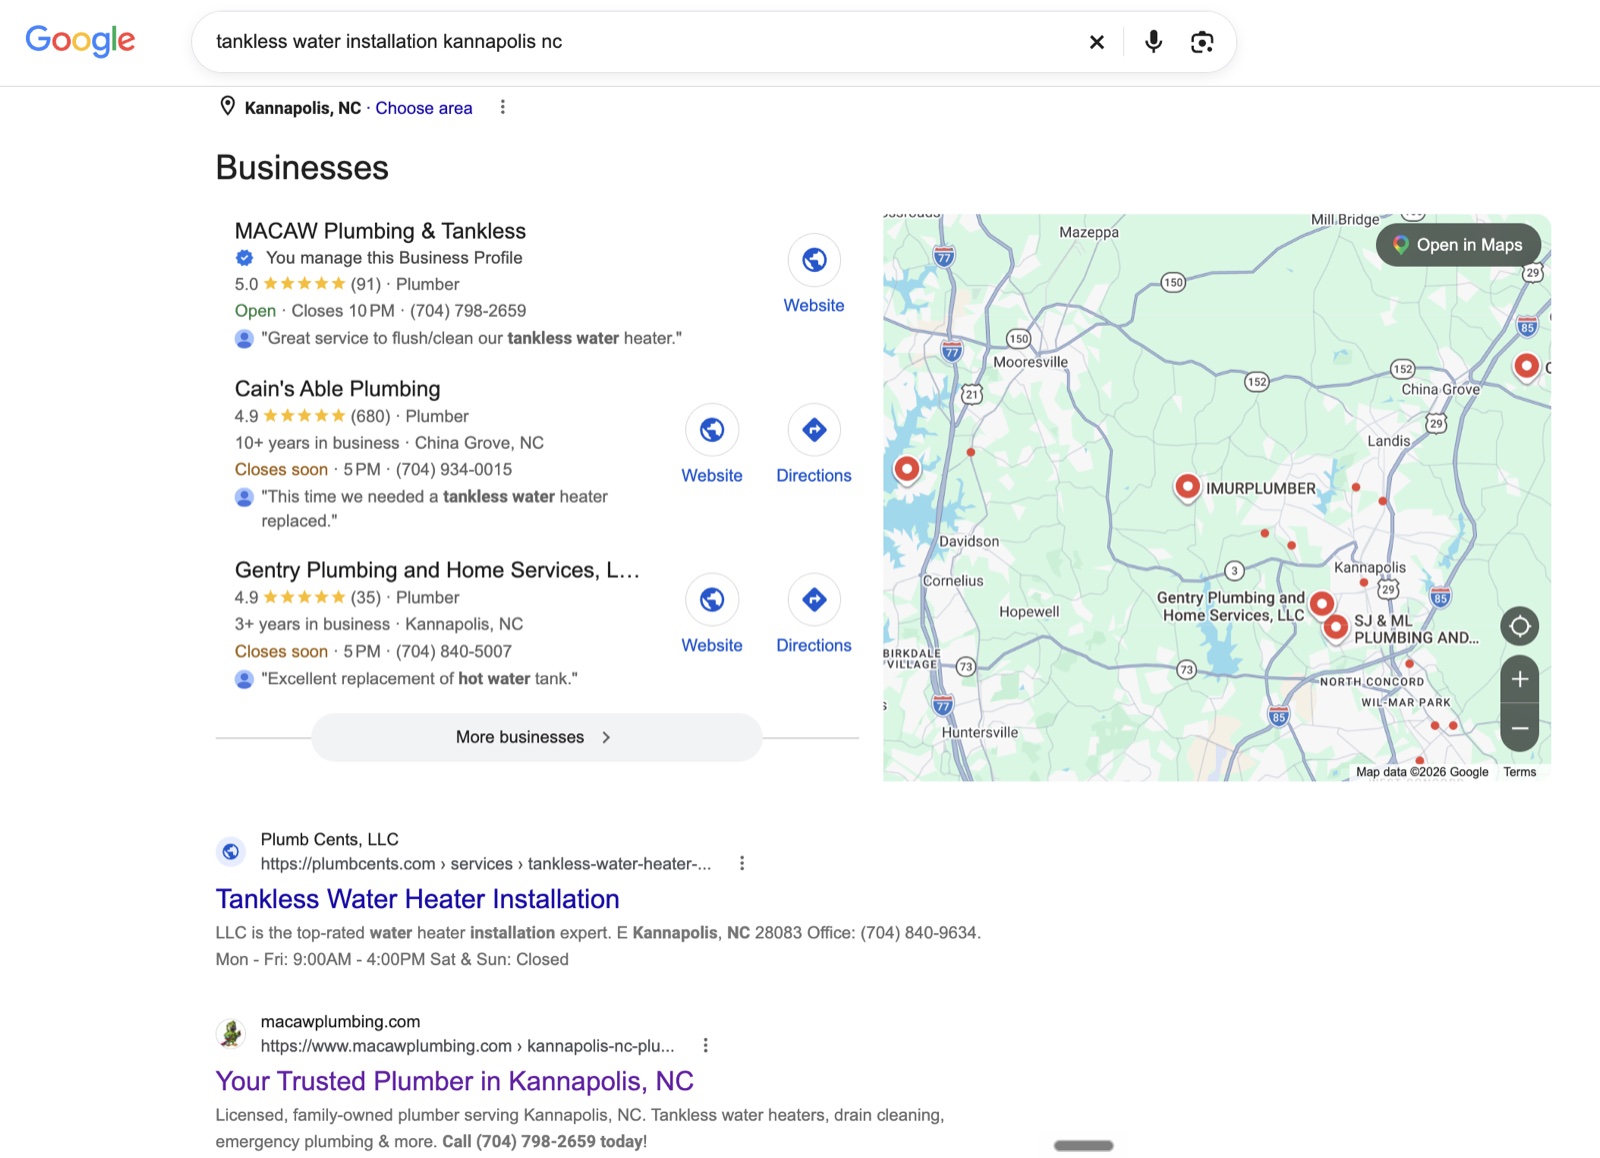Get directions to Gentry Plumbing

[x=814, y=600]
